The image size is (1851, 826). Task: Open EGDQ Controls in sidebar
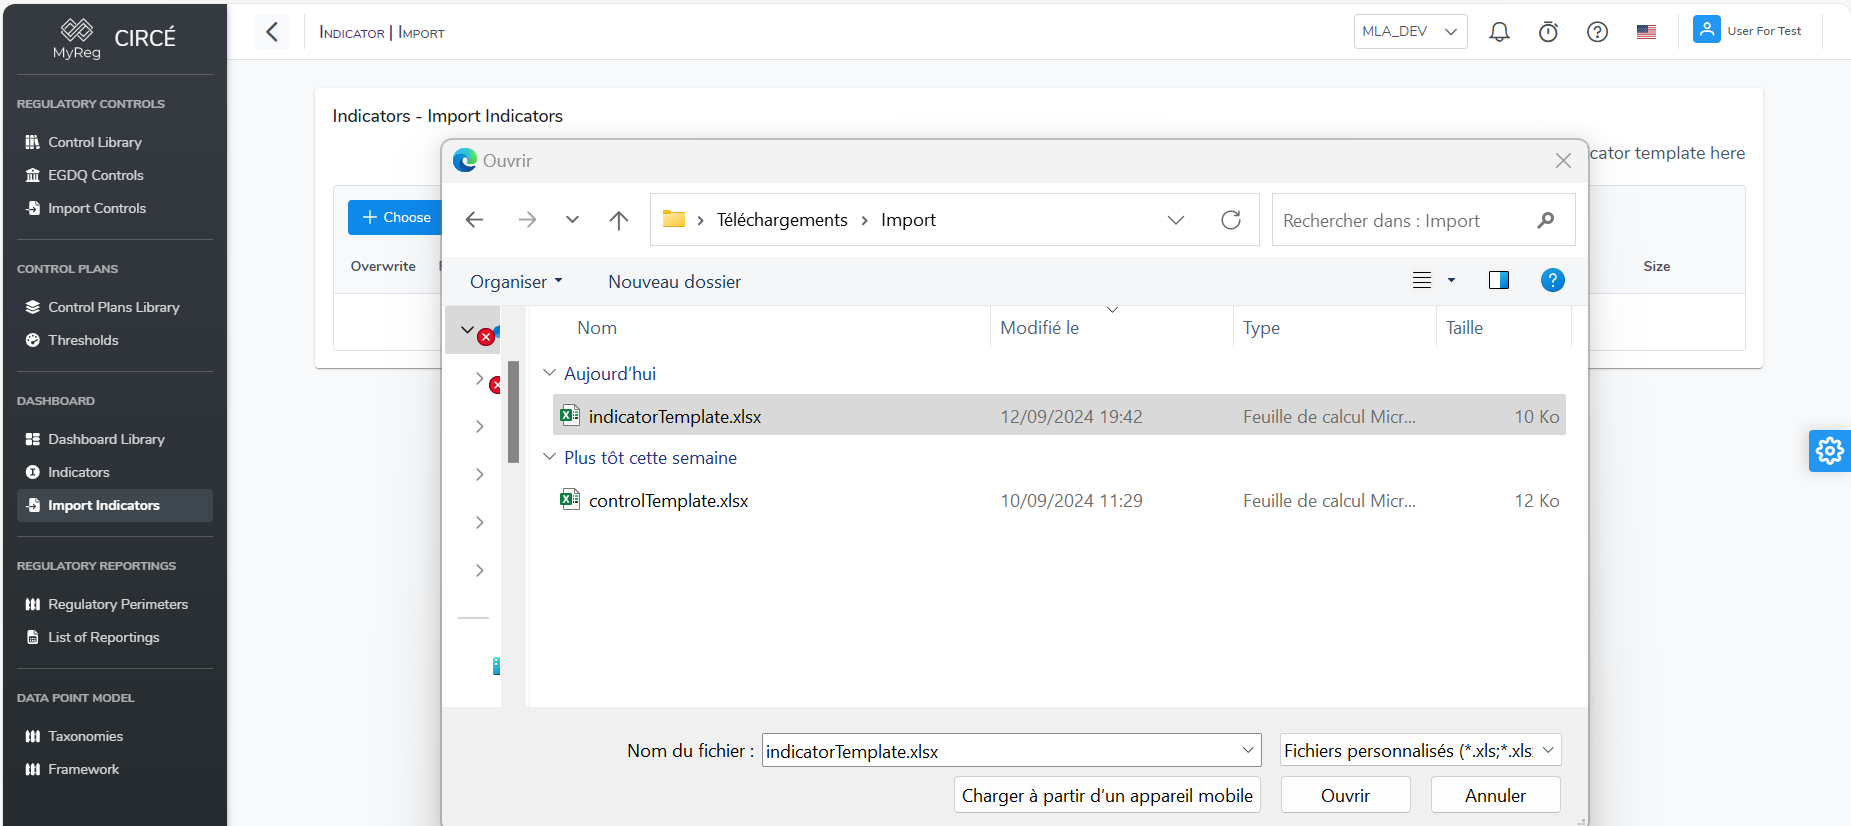tap(96, 175)
